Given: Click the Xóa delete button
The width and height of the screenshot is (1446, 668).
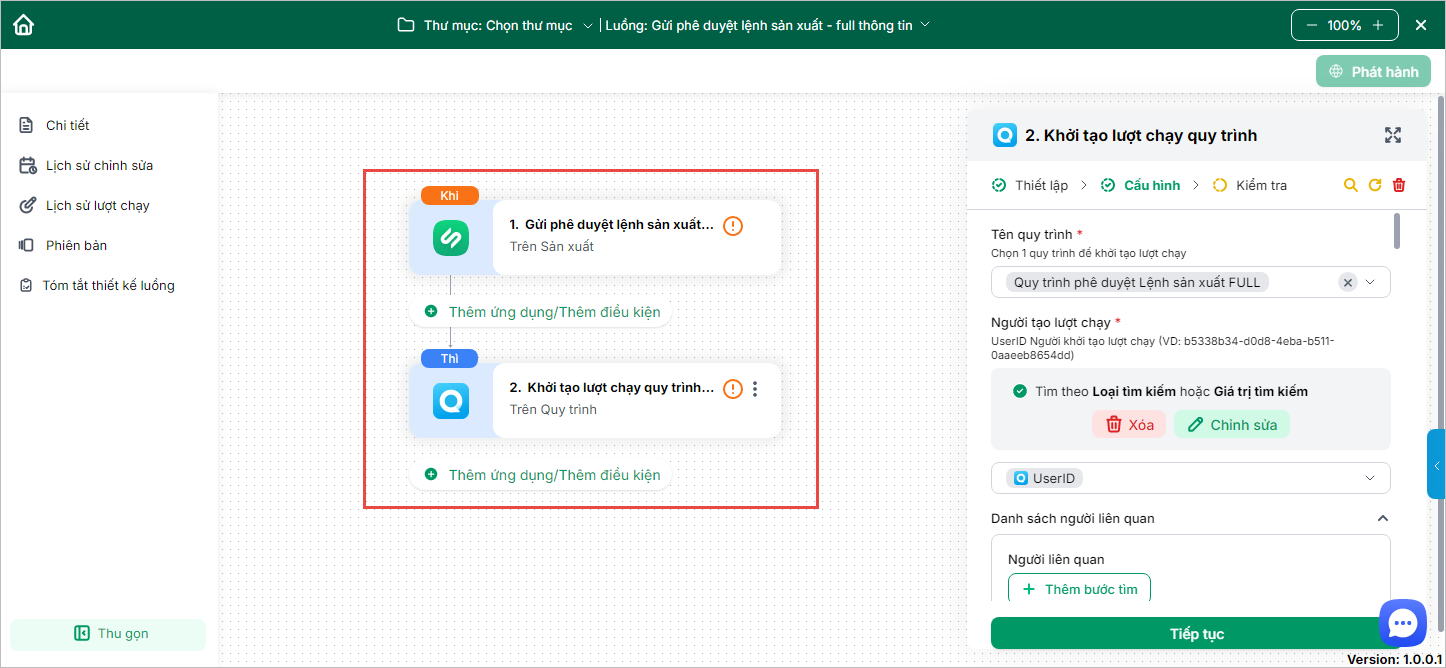Looking at the screenshot, I should pos(1129,425).
